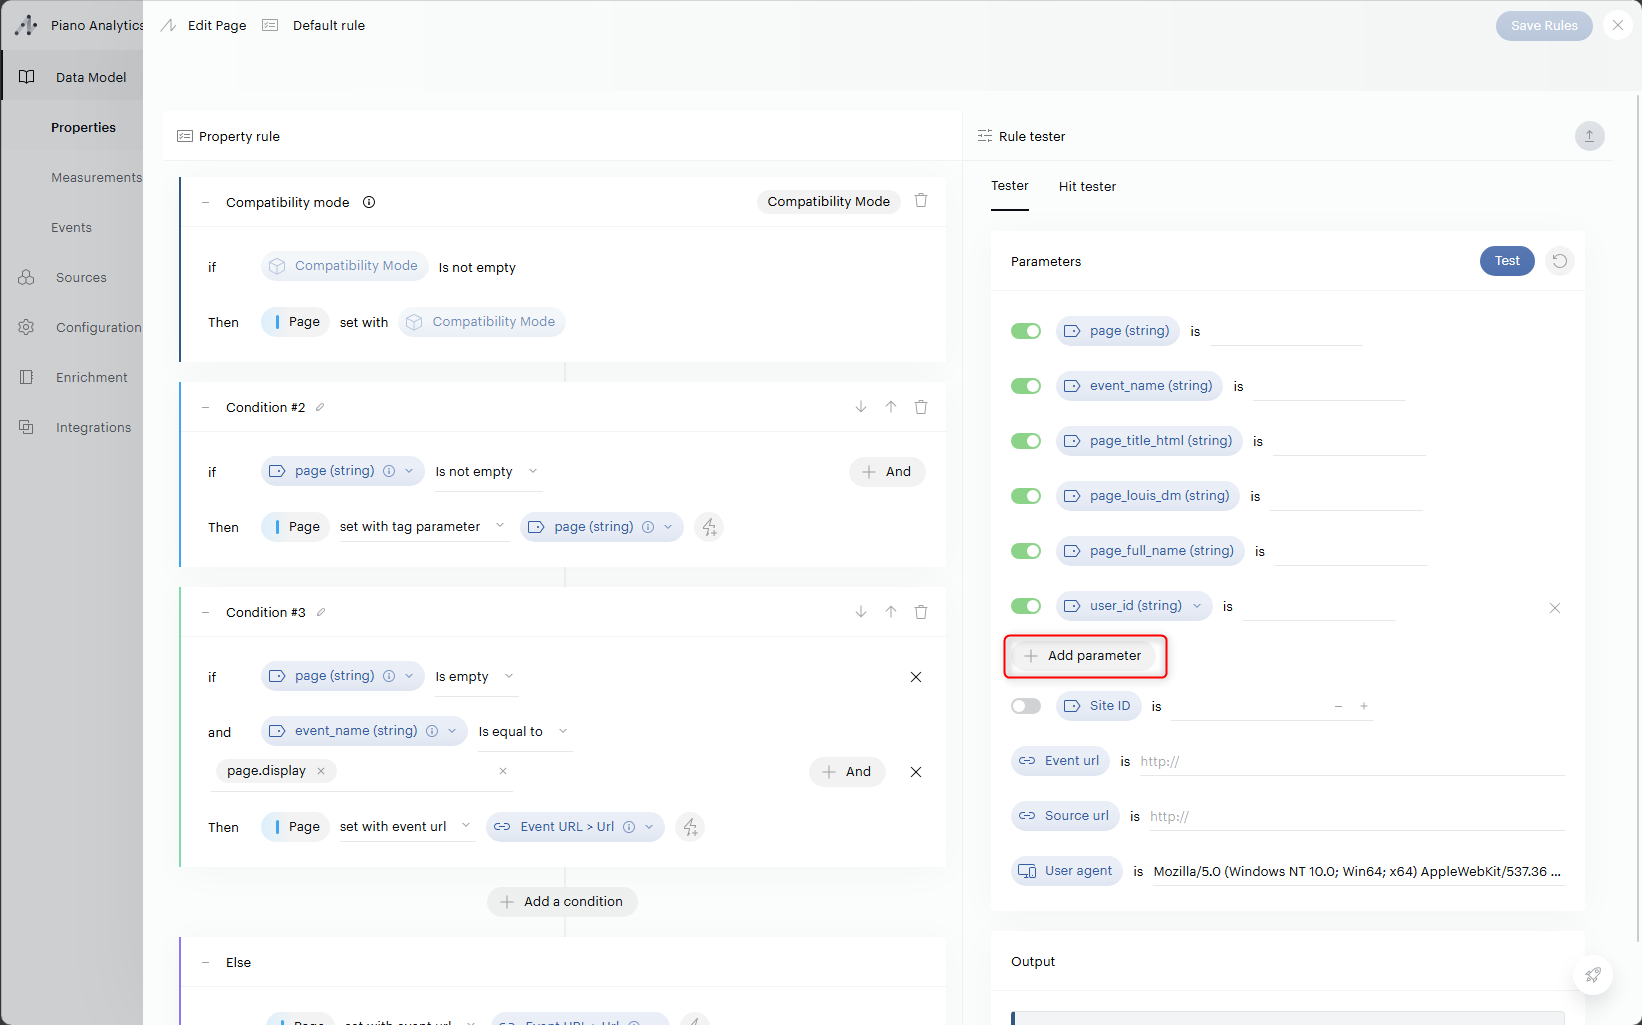
Task: Delete the Compatibility mode rule via trash icon
Action: (x=921, y=201)
